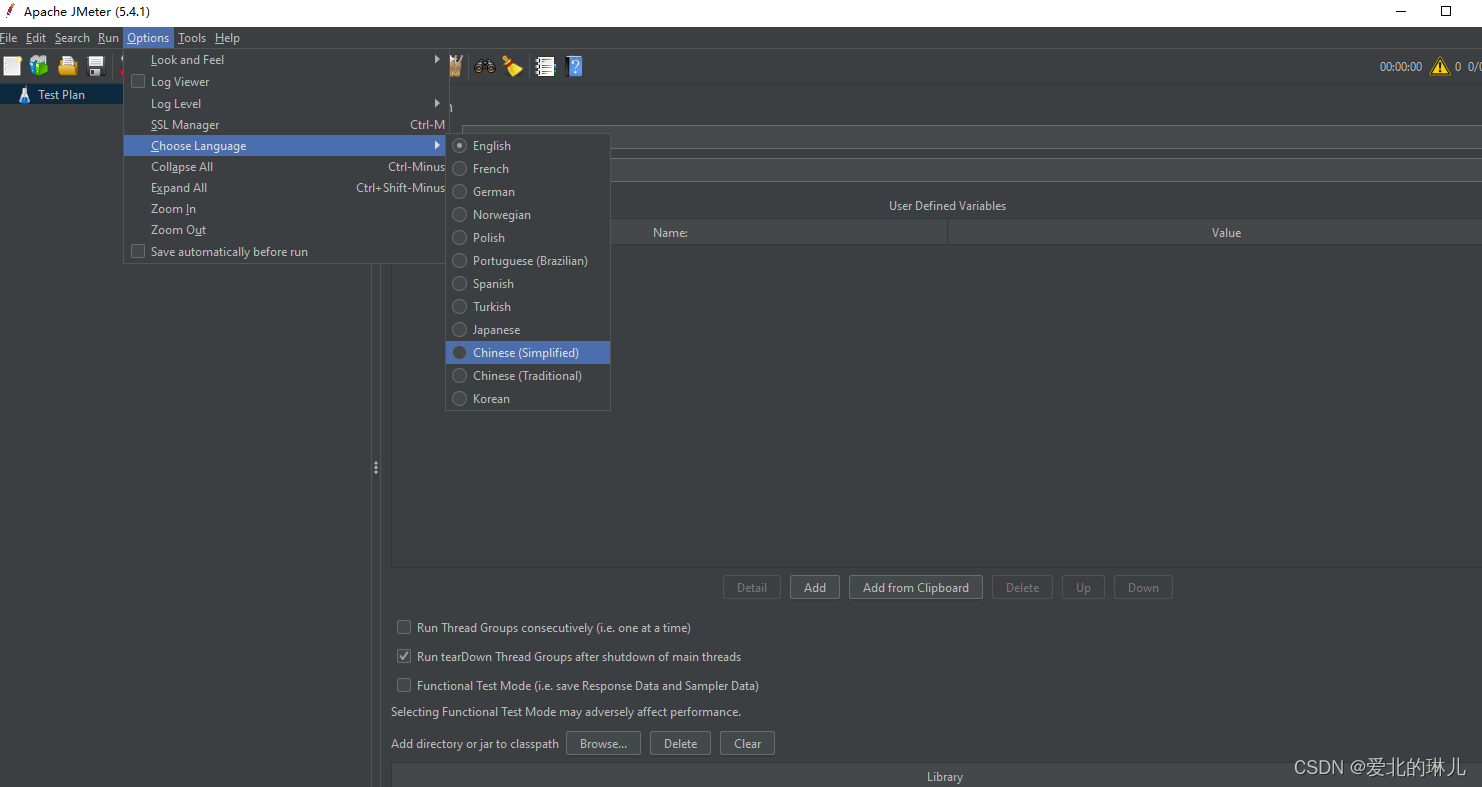
Task: Open SSL Manager from Options menu
Action: click(286, 124)
